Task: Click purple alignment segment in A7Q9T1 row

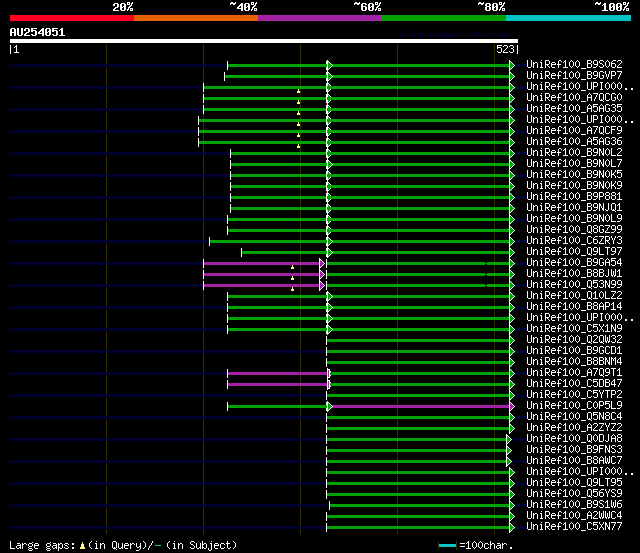Action: (278, 373)
